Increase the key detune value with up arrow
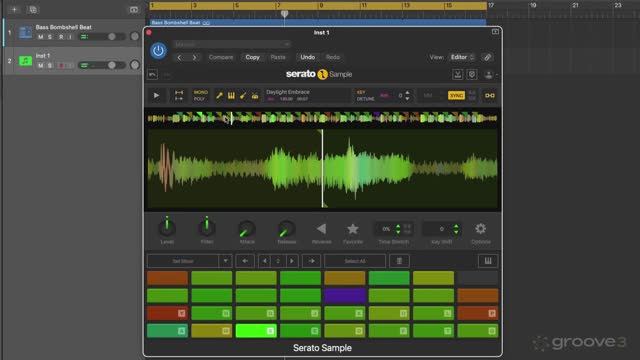Screen dimensions: 640x360 tap(407, 93)
